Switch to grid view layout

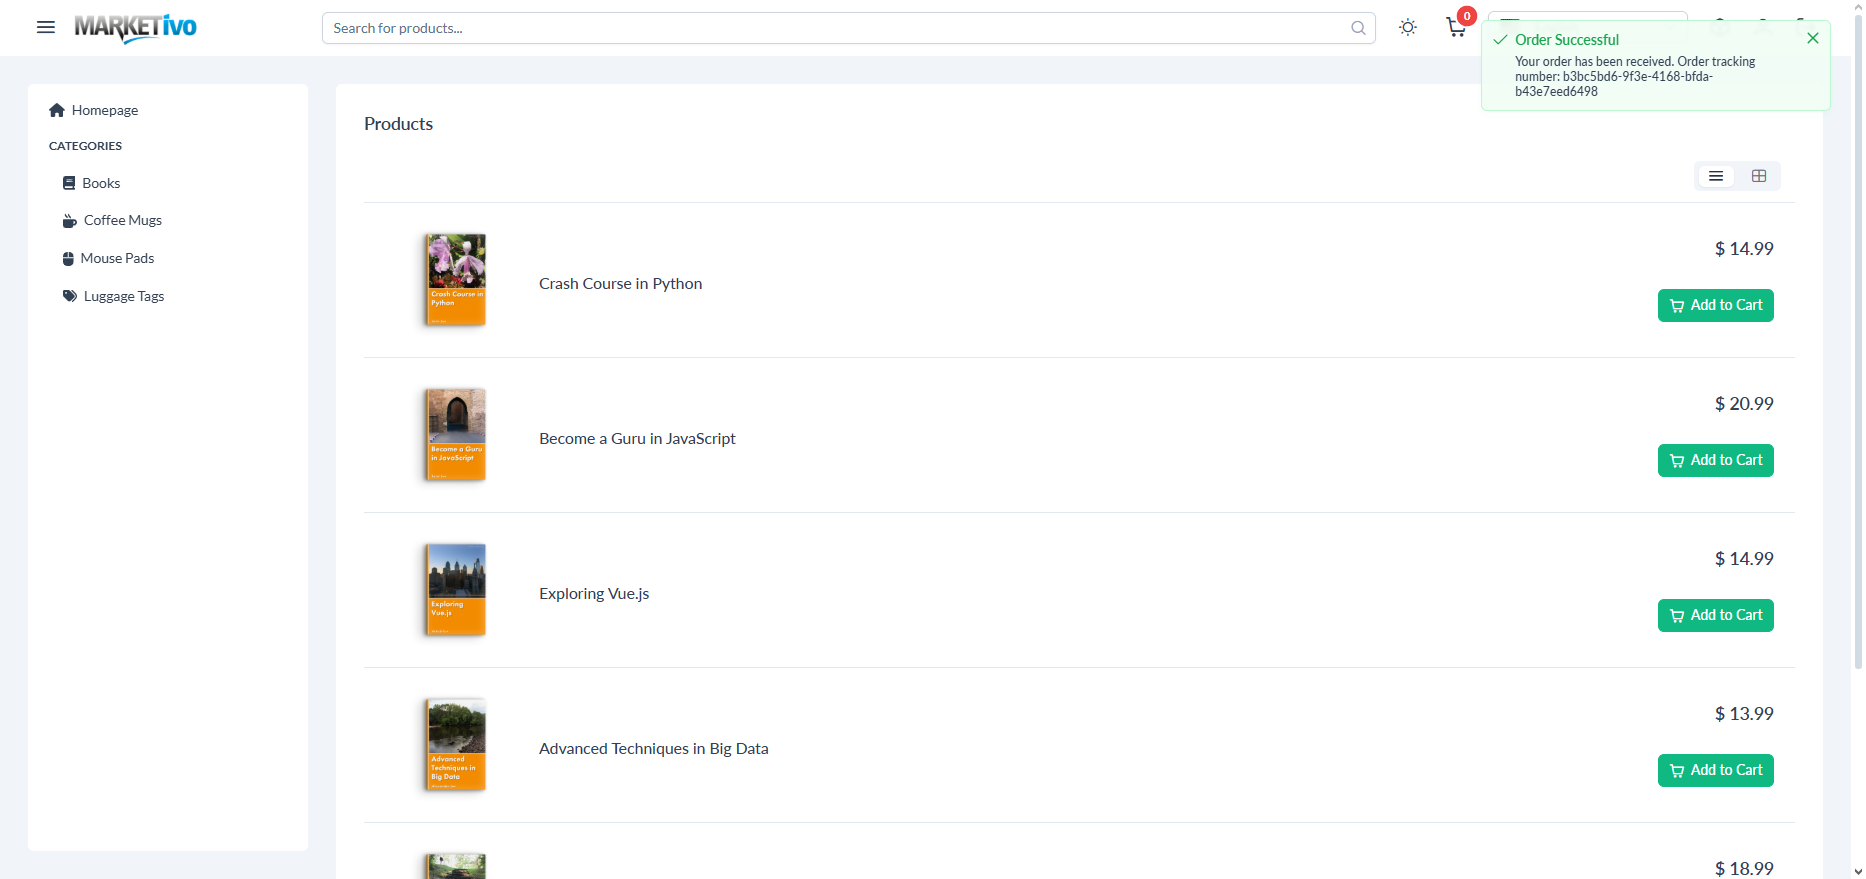(1759, 176)
